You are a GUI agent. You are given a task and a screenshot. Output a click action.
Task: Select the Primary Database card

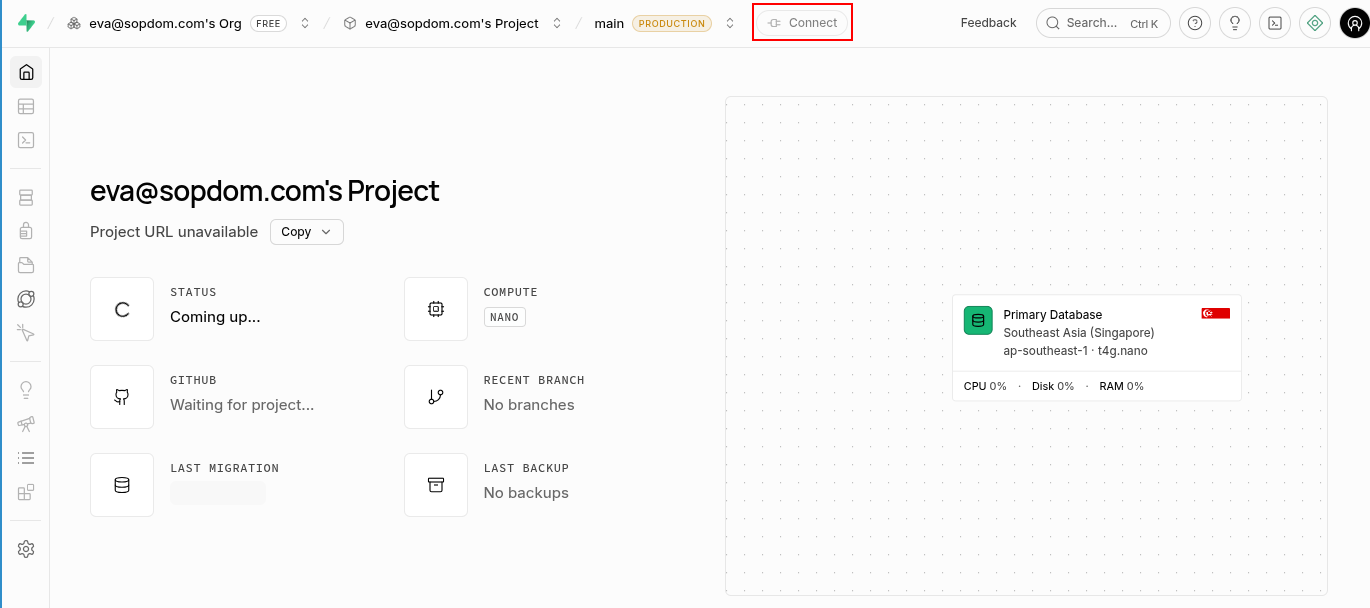tap(1097, 348)
